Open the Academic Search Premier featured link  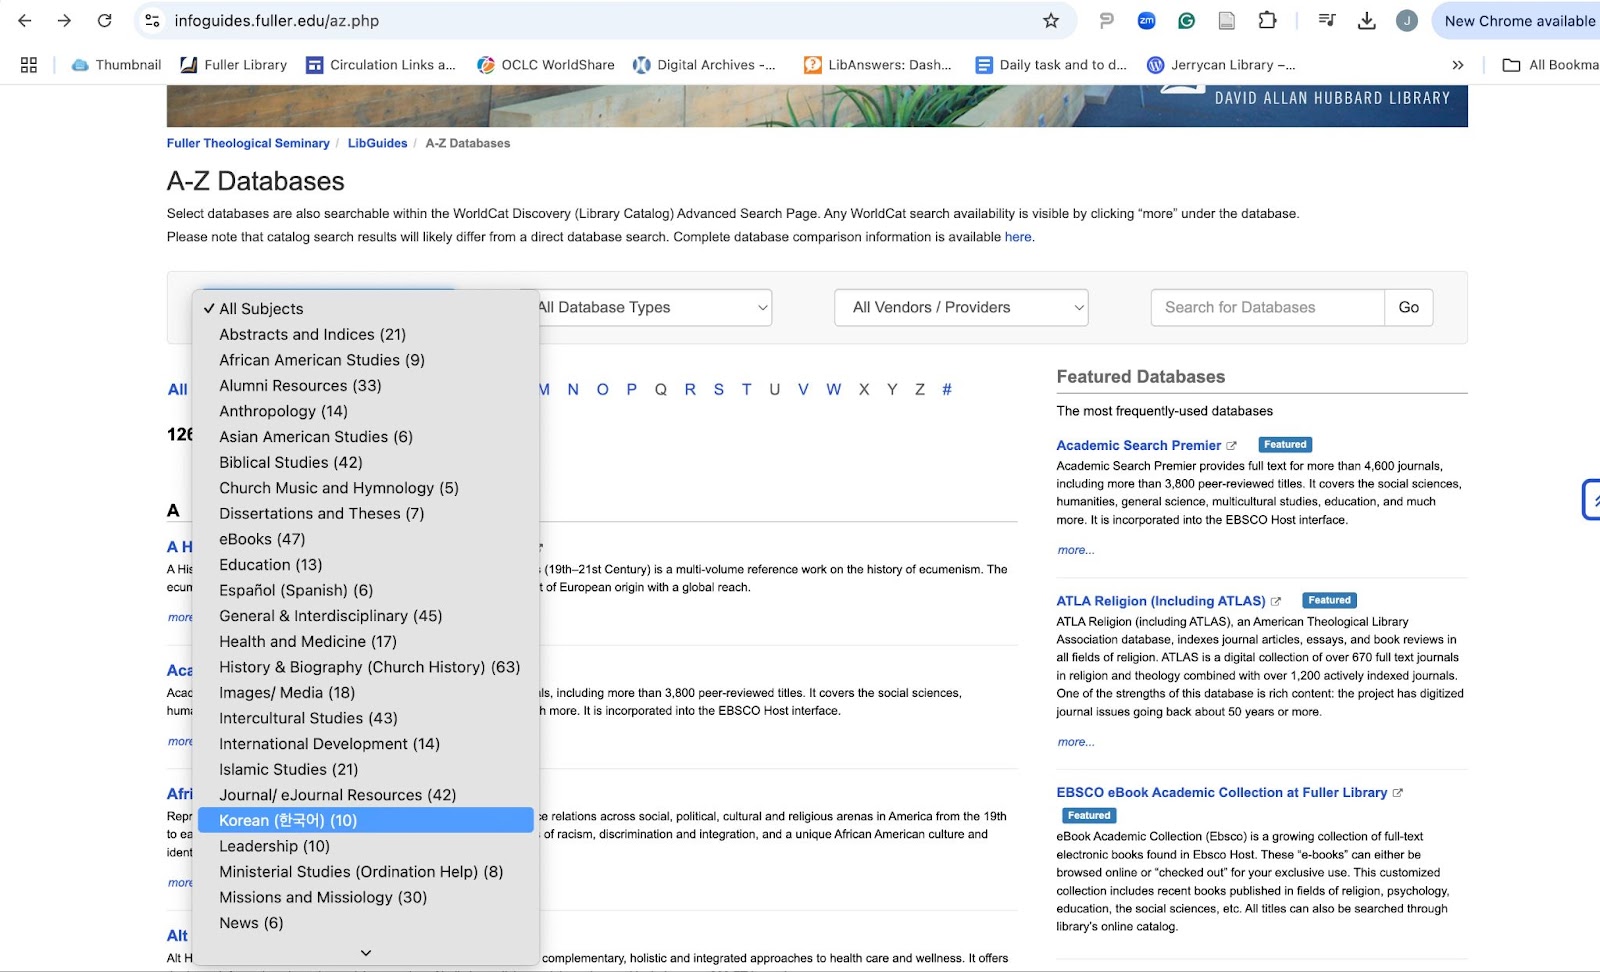(1139, 446)
